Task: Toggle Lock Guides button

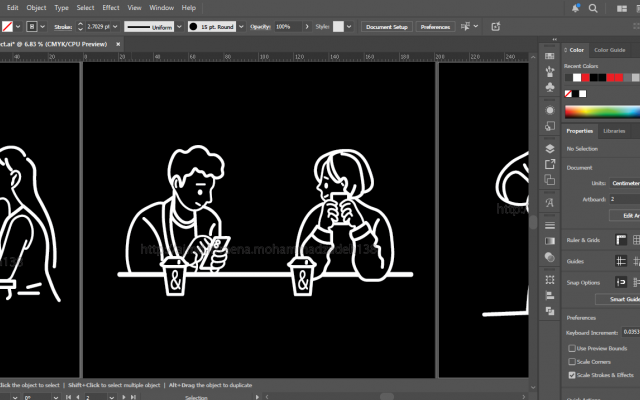Action: pyautogui.click(x=636, y=261)
